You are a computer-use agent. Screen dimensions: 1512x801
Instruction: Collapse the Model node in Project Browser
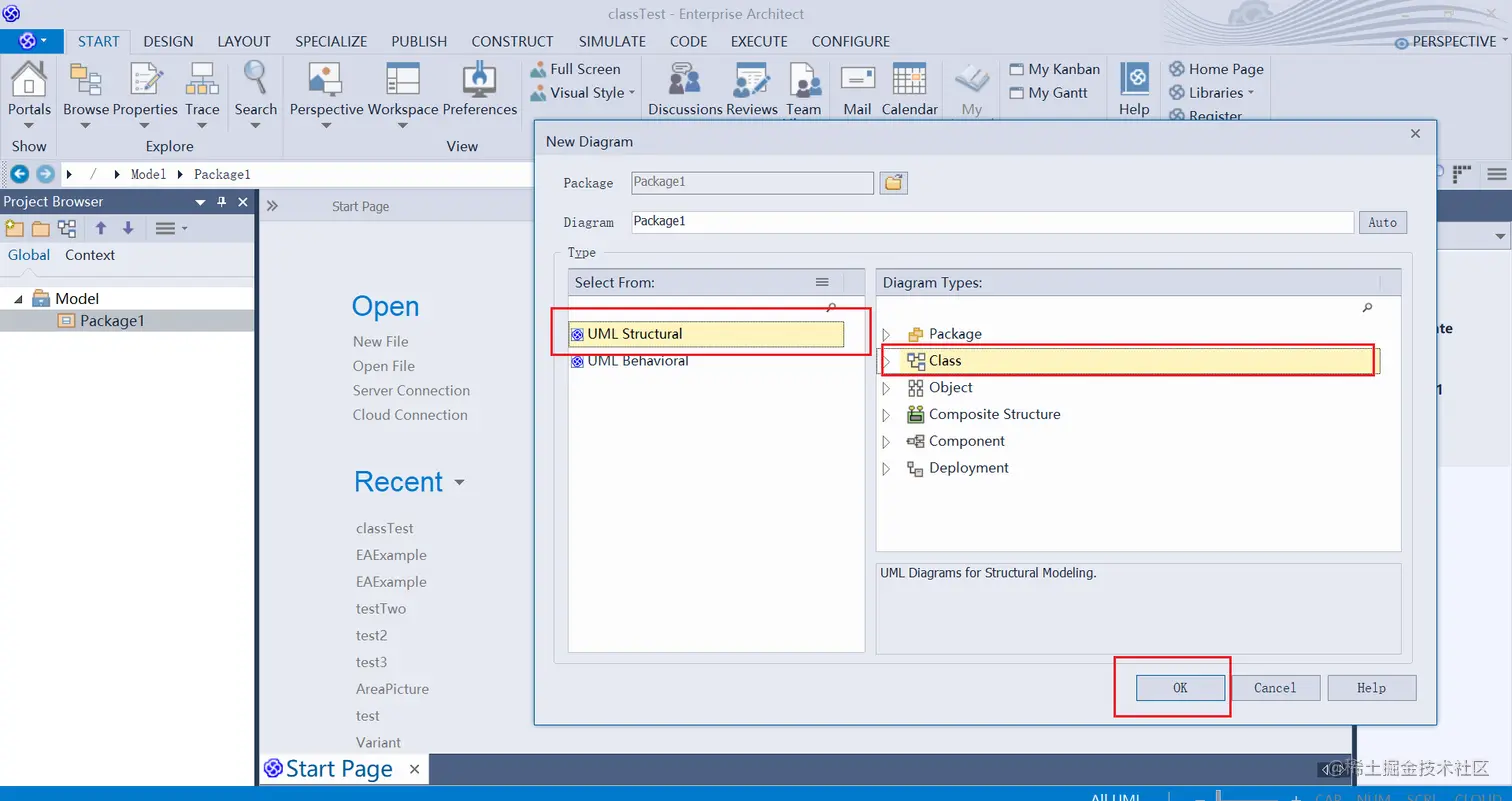[18, 299]
